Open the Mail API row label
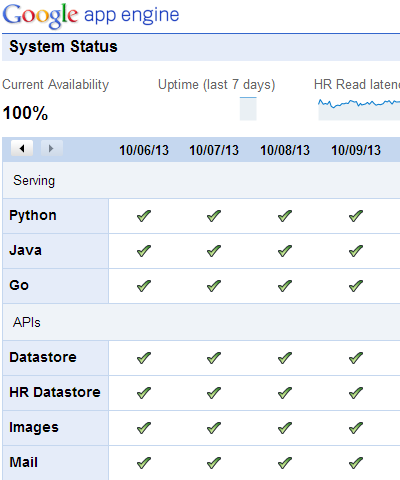 click(x=23, y=462)
